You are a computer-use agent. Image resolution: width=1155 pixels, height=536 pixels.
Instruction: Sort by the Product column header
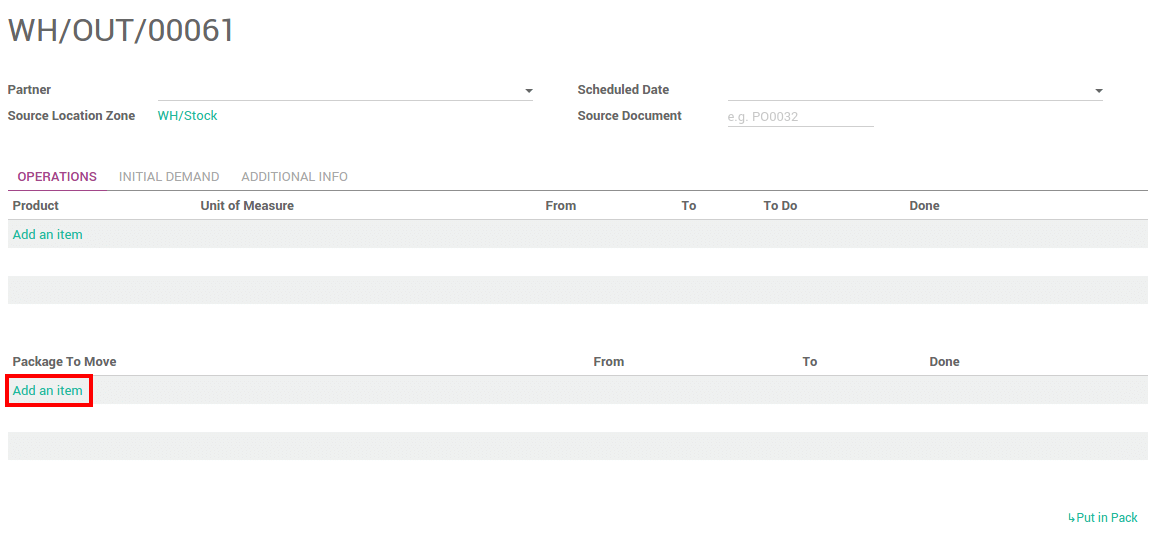pyautogui.click(x=36, y=206)
